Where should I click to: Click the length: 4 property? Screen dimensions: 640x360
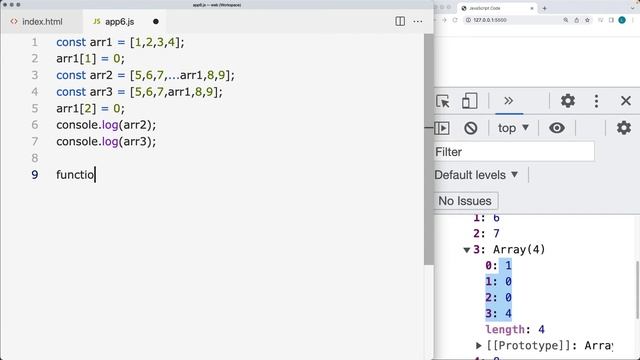[x=515, y=329]
